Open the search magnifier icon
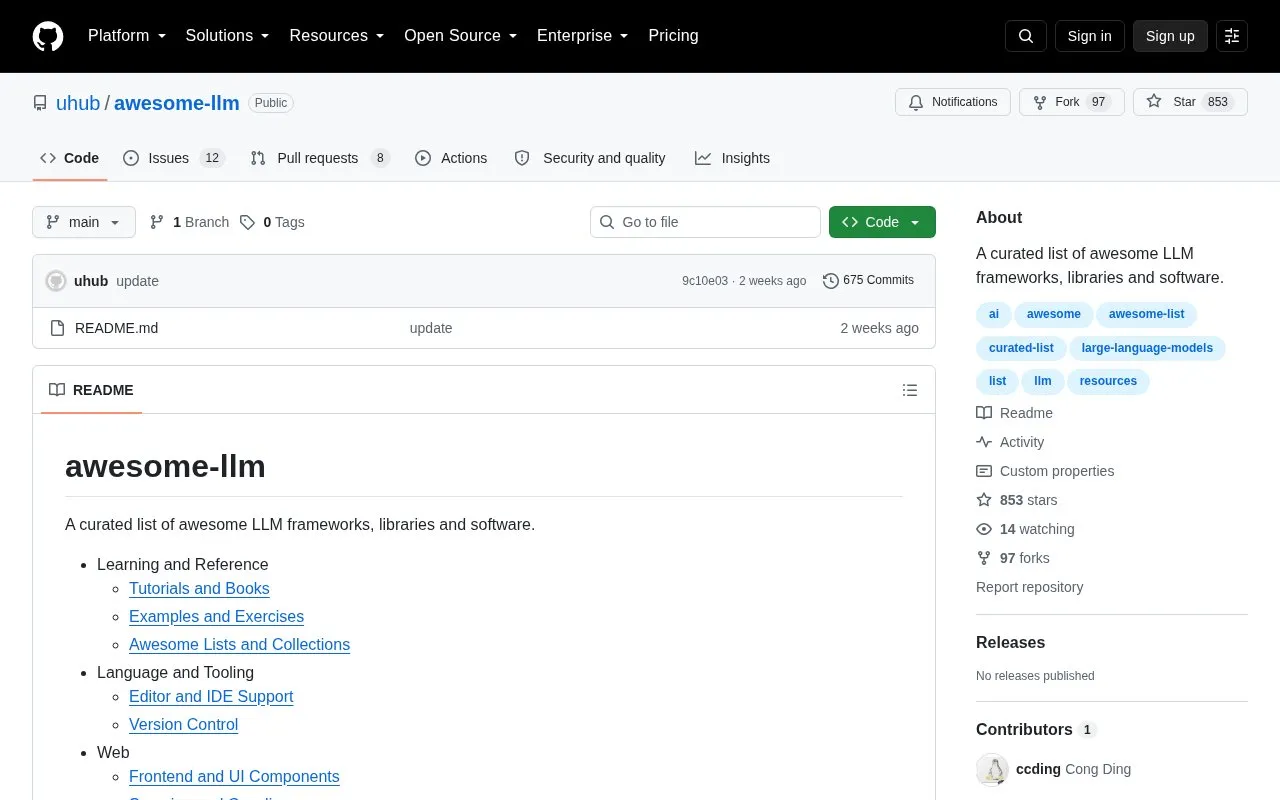 click(x=1026, y=36)
